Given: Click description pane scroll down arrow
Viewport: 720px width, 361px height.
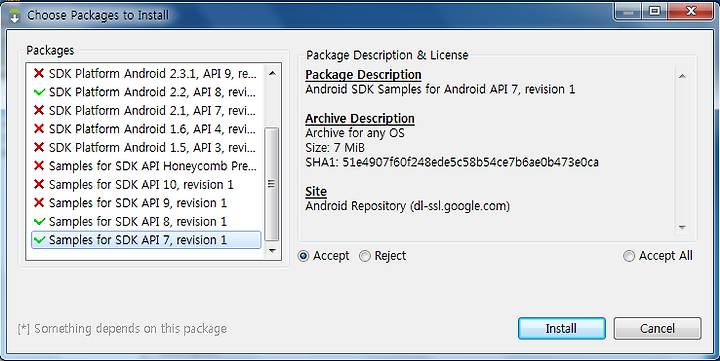Looking at the screenshot, I should (682, 227).
